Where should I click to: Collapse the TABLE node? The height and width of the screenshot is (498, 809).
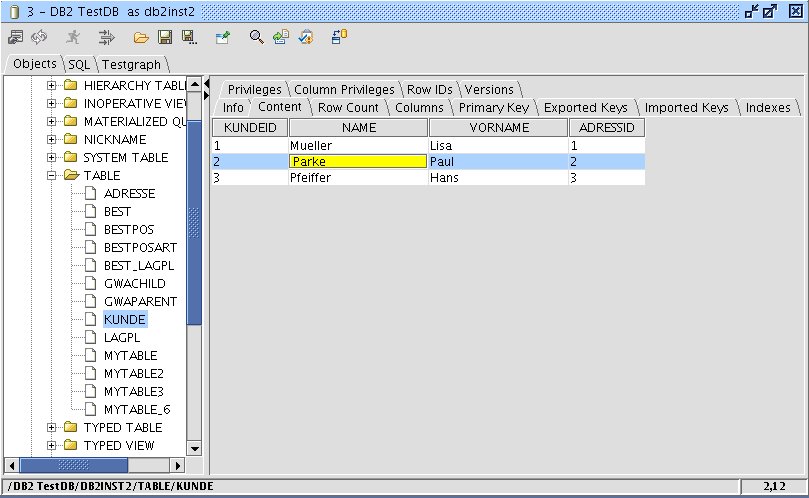click(52, 175)
